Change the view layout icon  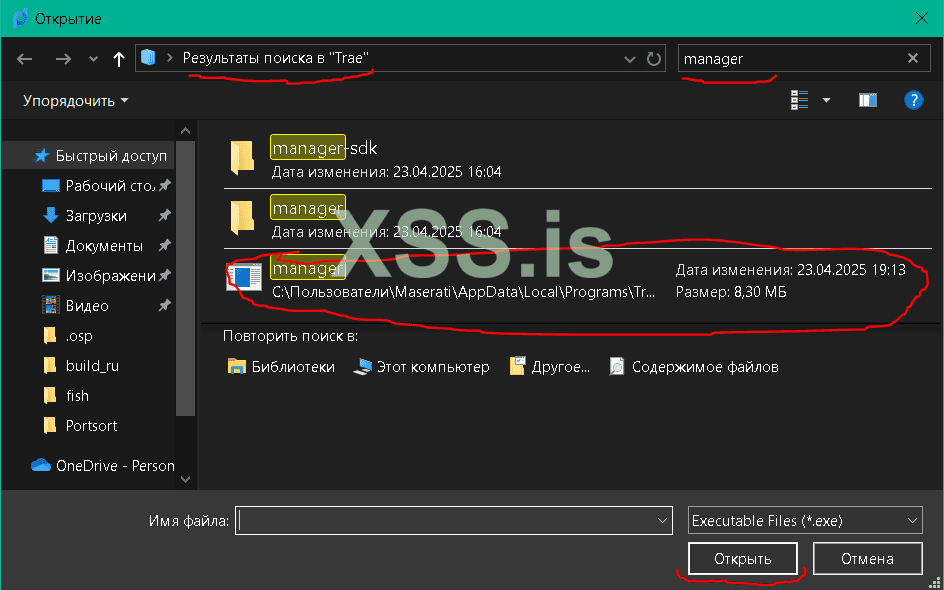[x=800, y=100]
